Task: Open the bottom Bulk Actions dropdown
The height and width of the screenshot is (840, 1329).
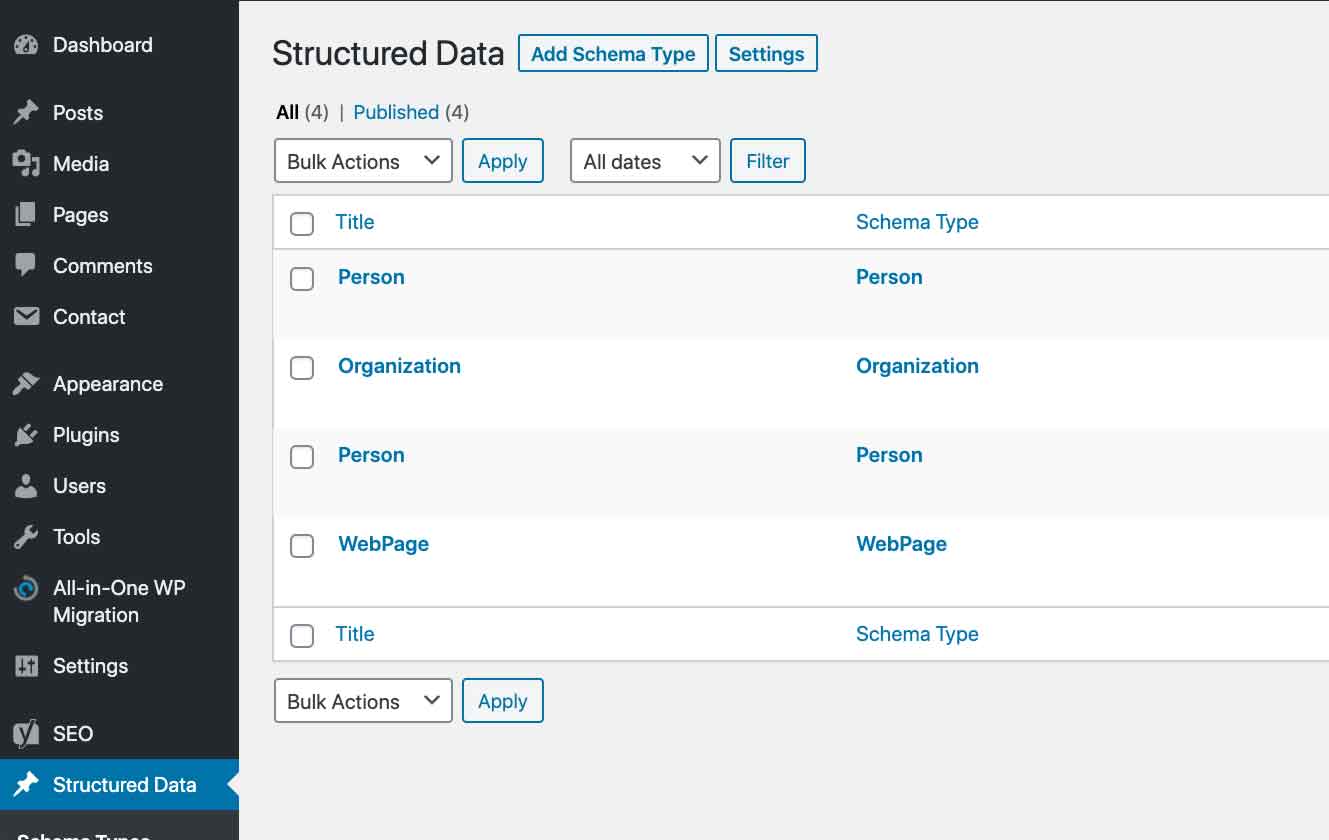Action: [362, 700]
